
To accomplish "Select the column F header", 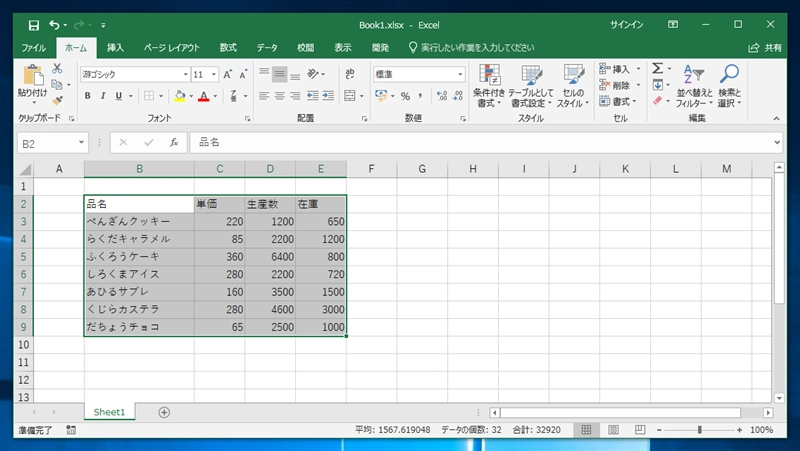I will click(x=371, y=169).
